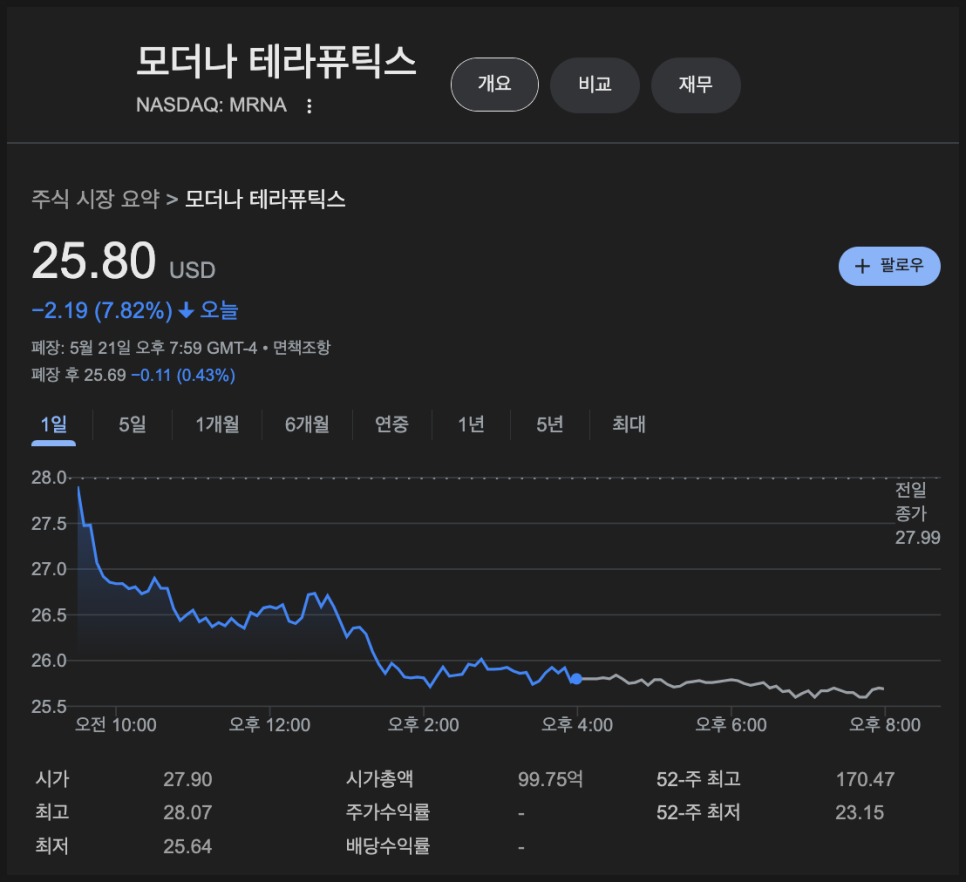Click the 시가총액 value 99.75억
Image resolution: width=966 pixels, height=882 pixels.
point(550,779)
